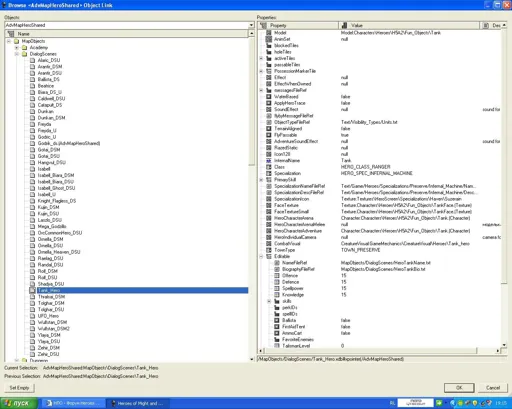Click the Value column header

409,25
